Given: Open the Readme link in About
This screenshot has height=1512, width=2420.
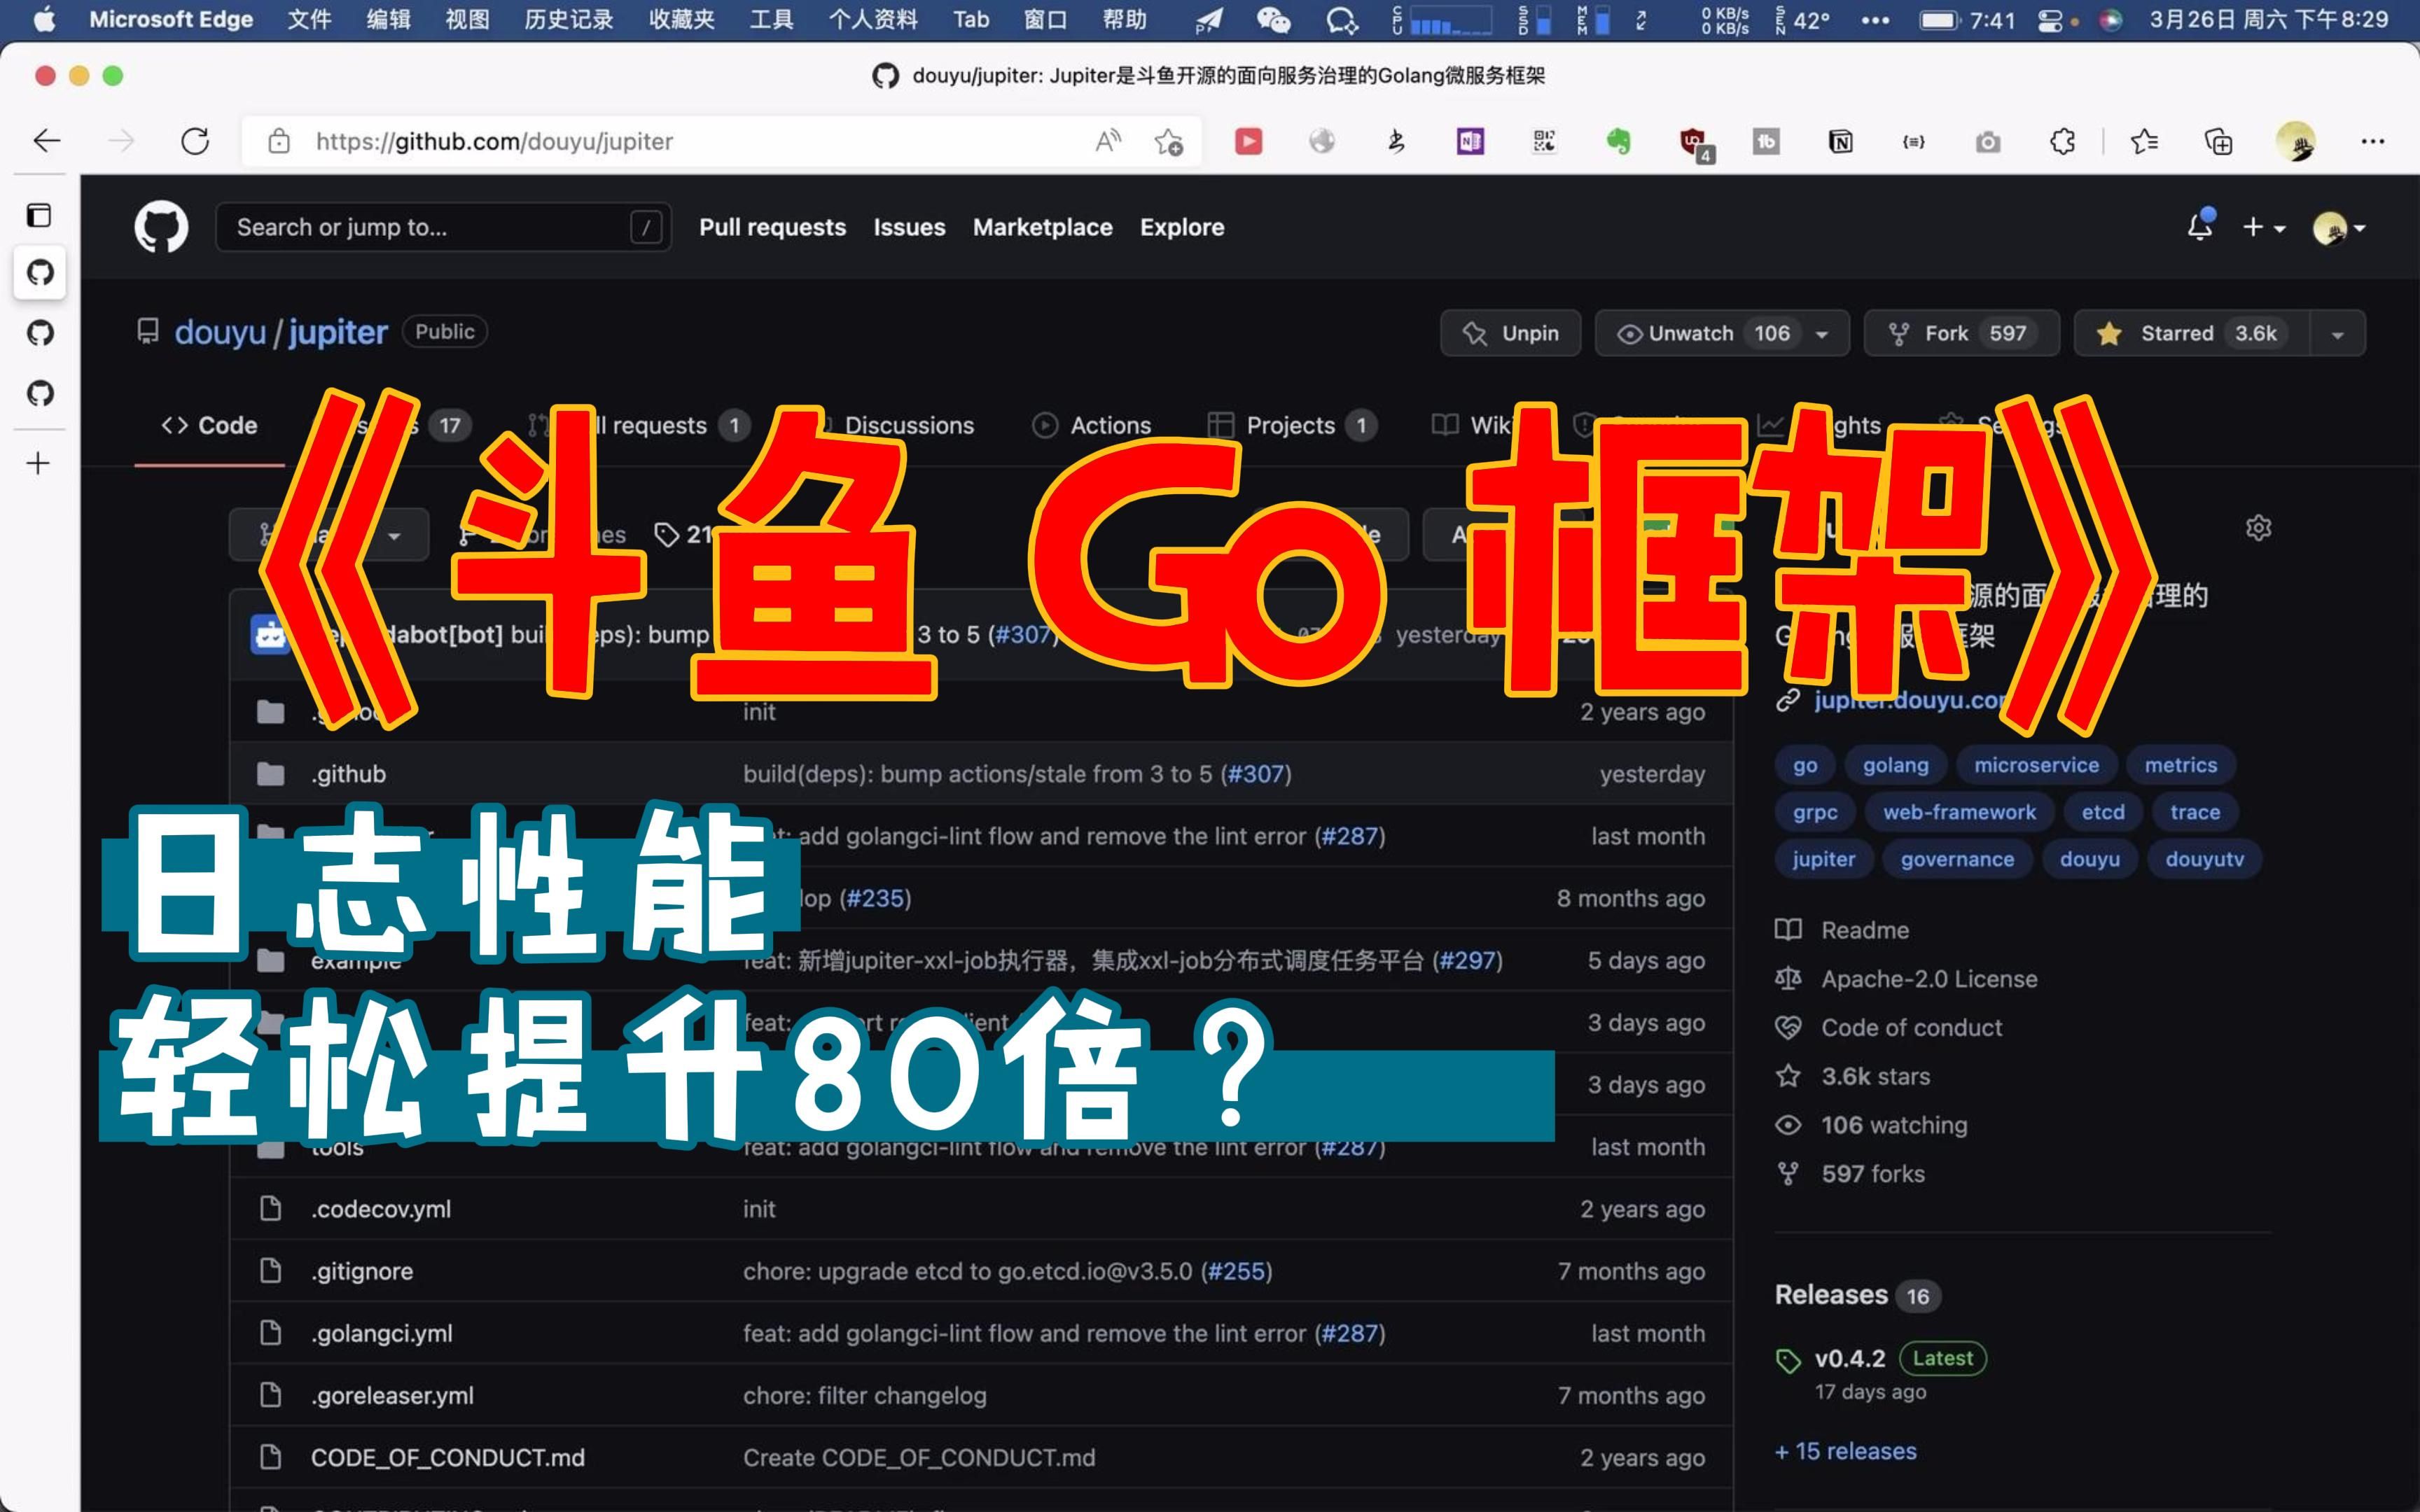Looking at the screenshot, I should tap(1865, 930).
